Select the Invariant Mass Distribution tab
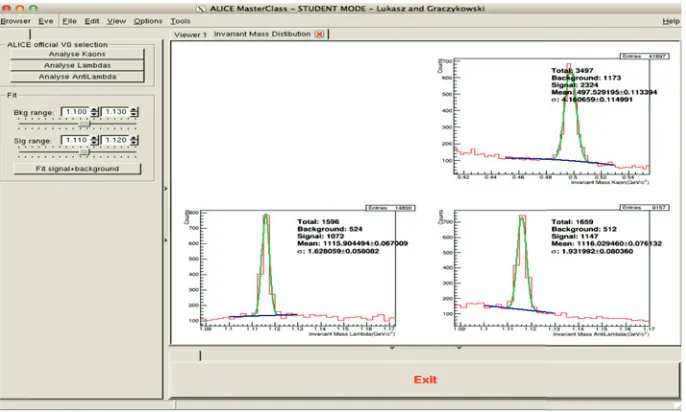Viewport: 686px width, 412px height. point(262,34)
